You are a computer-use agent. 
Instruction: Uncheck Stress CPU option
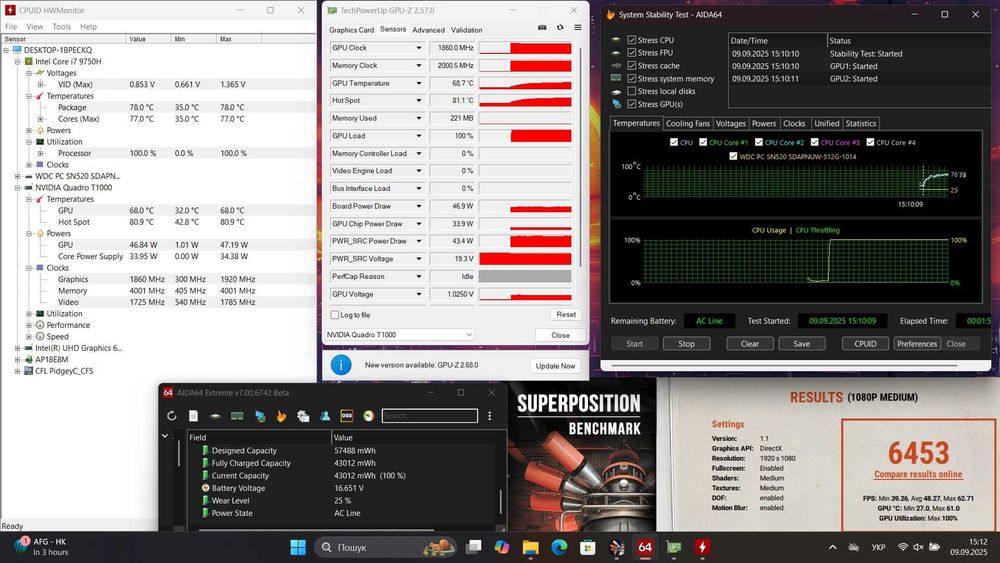pyautogui.click(x=631, y=40)
